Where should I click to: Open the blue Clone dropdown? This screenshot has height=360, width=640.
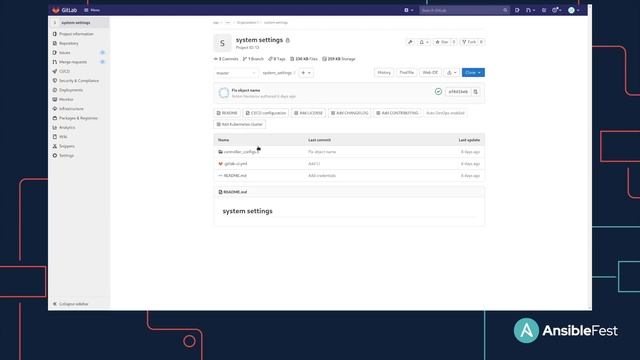tap(473, 73)
